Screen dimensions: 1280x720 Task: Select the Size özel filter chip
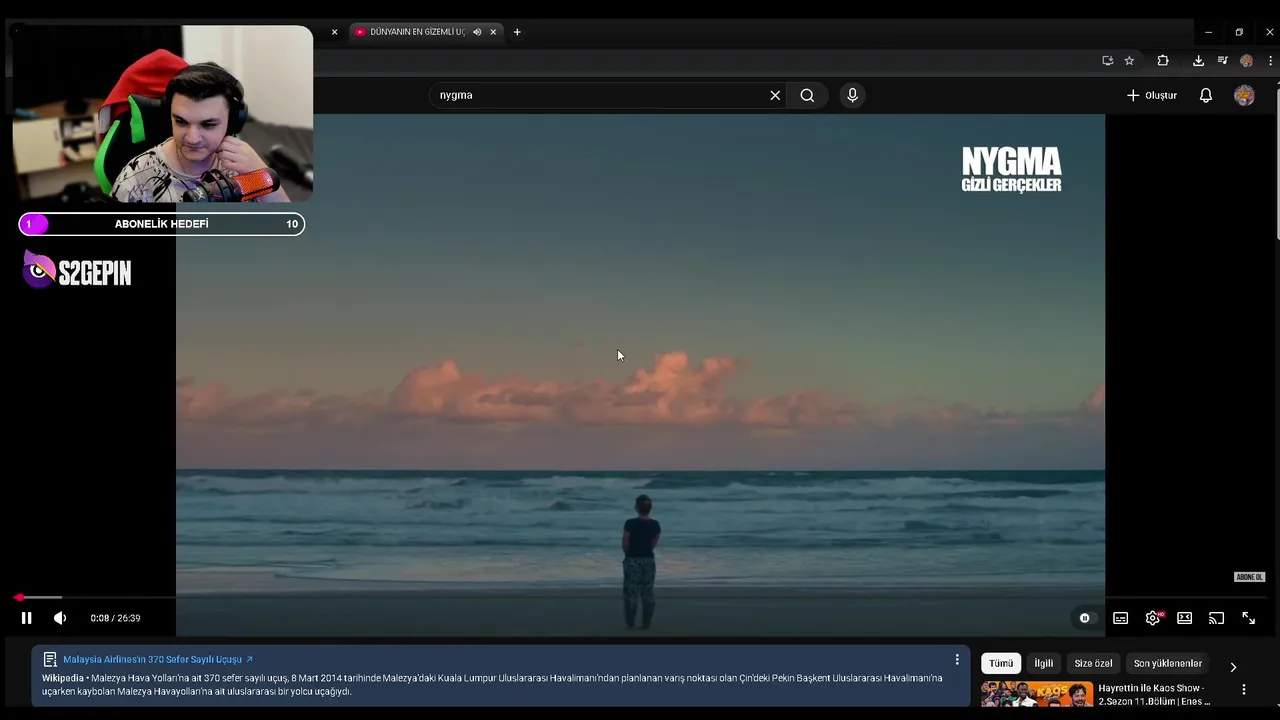tap(1093, 664)
